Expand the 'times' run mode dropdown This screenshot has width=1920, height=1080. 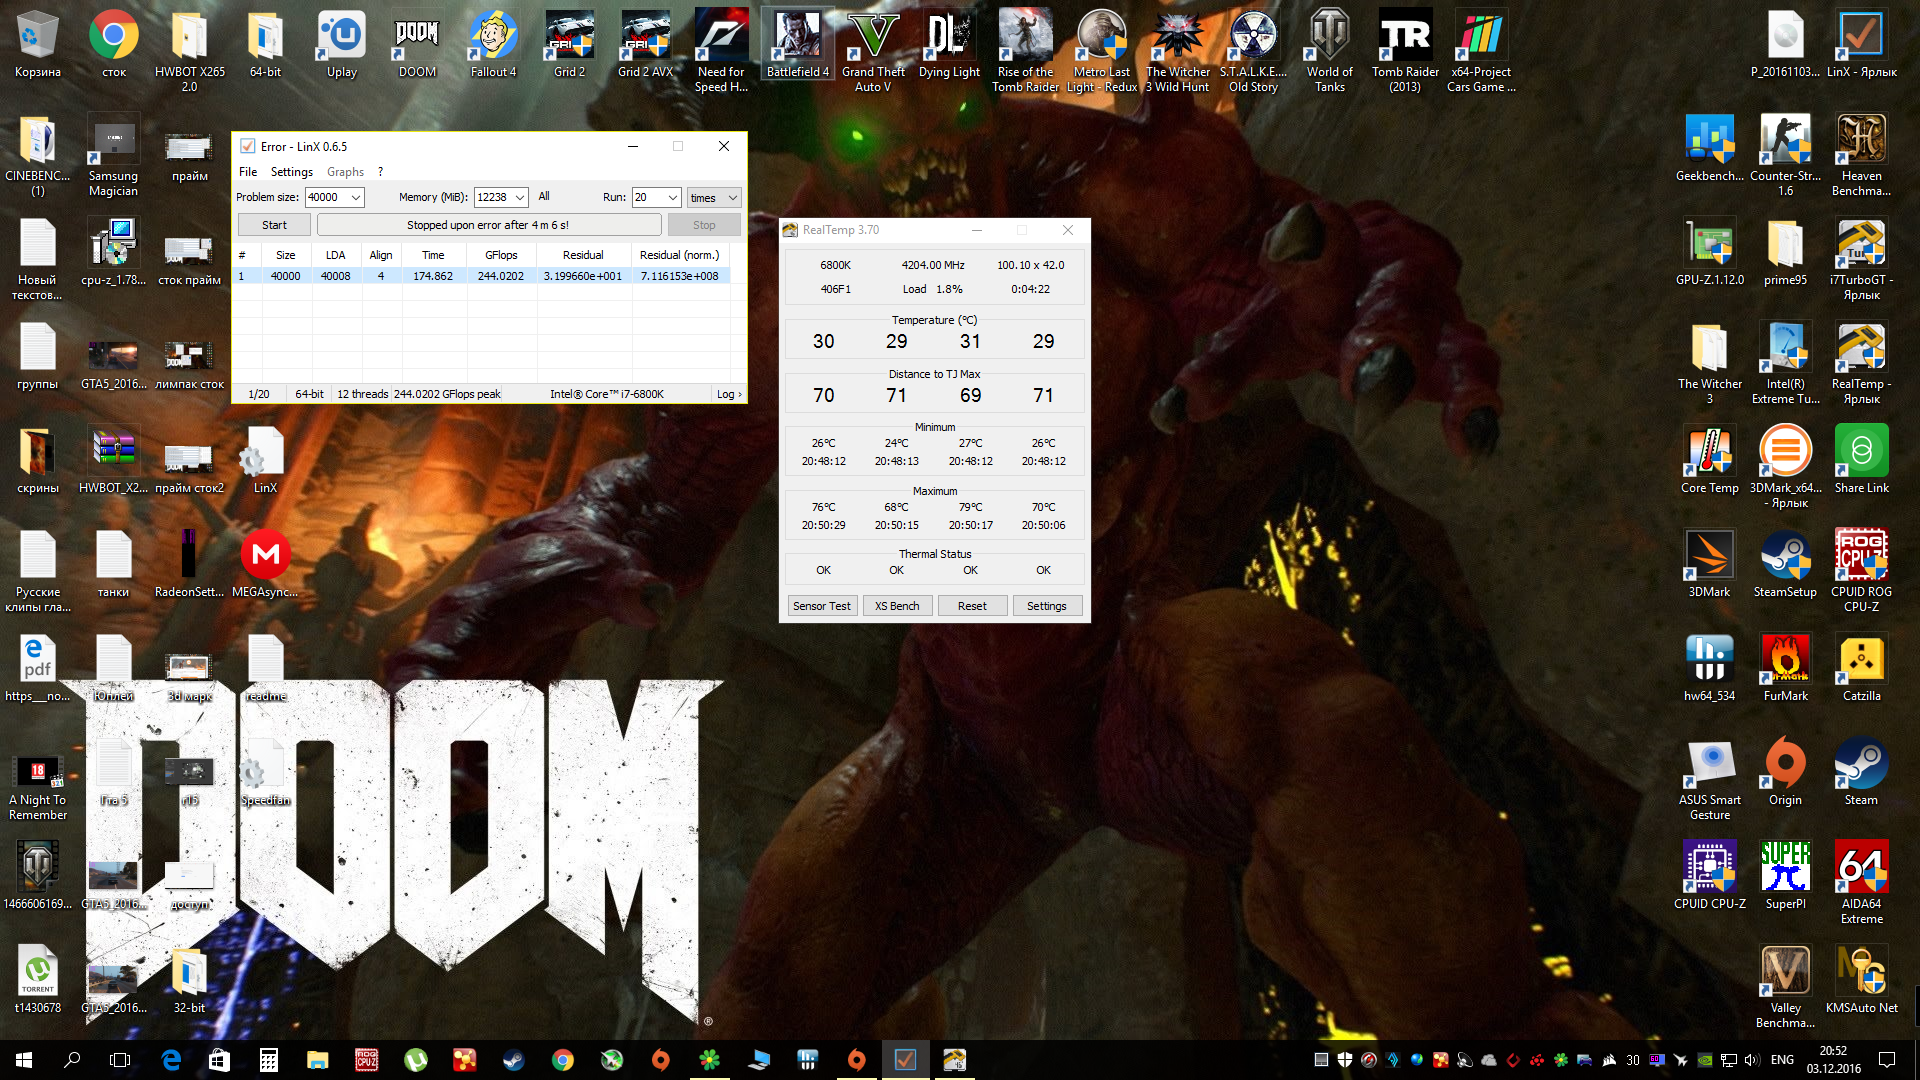pos(733,198)
